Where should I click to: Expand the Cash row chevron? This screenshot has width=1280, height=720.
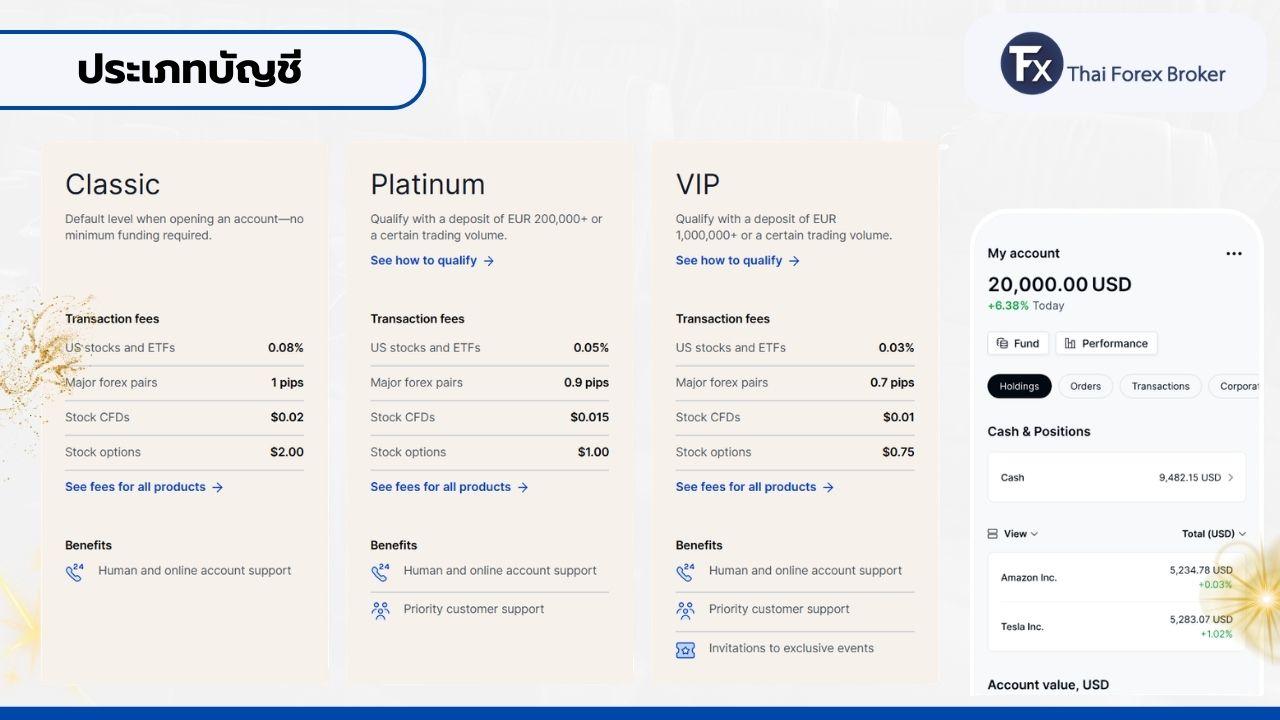pos(1230,478)
